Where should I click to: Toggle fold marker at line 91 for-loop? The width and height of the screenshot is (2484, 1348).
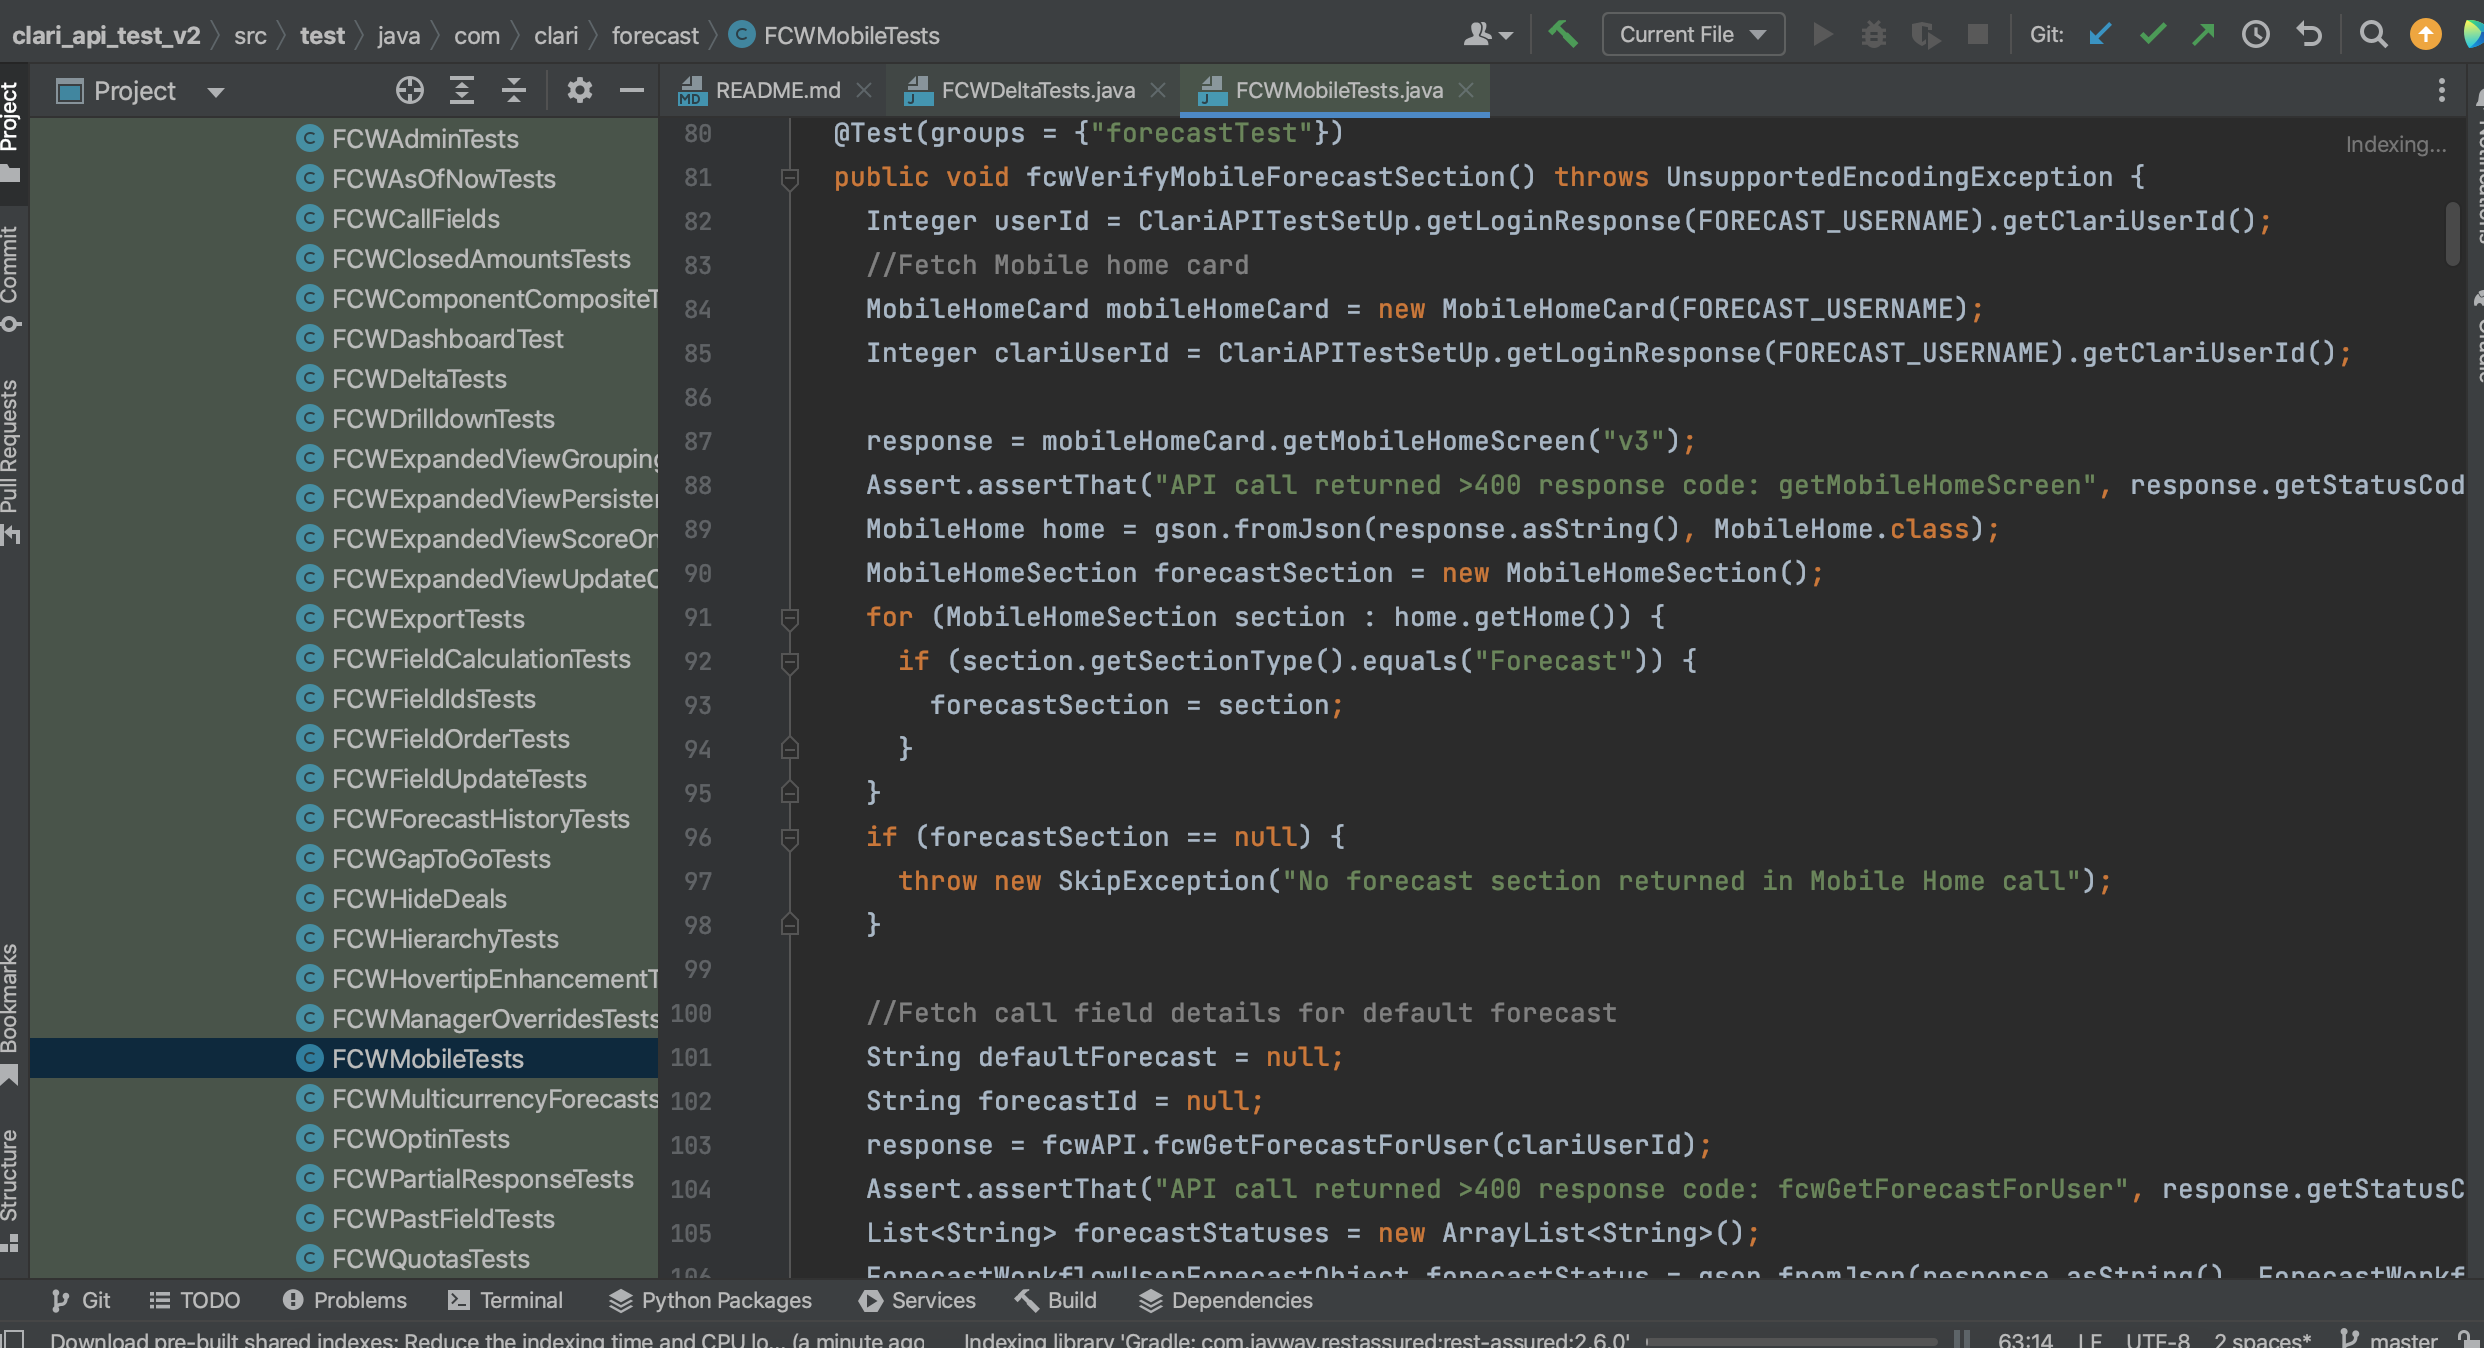[789, 618]
